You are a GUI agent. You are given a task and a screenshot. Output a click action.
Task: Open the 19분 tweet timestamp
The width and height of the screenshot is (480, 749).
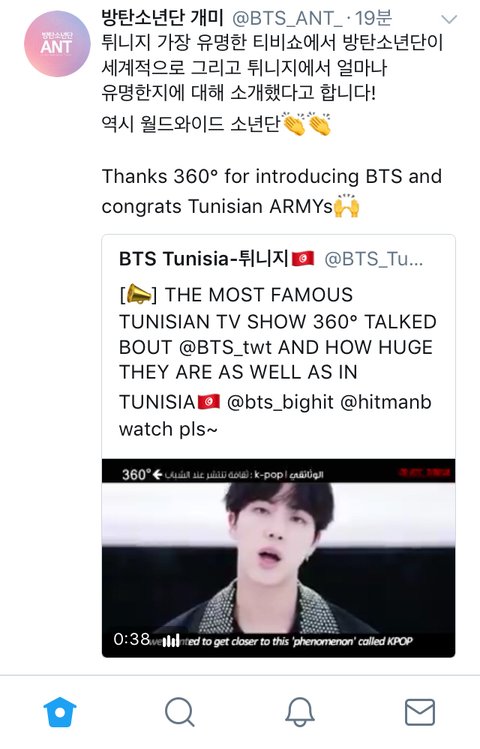click(373, 18)
